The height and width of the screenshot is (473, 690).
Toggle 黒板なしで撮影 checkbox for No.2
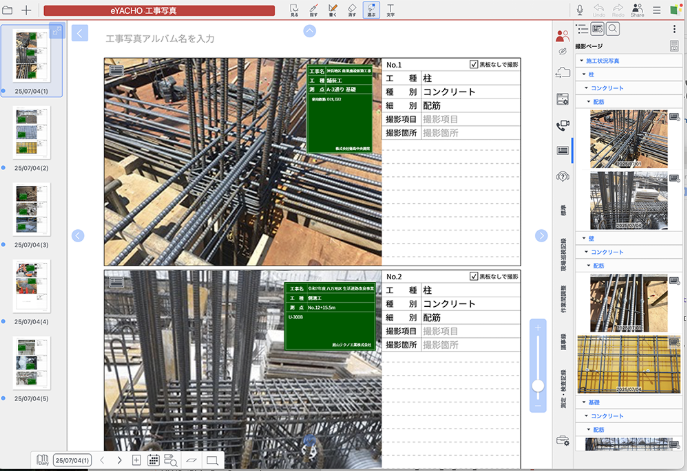coord(474,276)
